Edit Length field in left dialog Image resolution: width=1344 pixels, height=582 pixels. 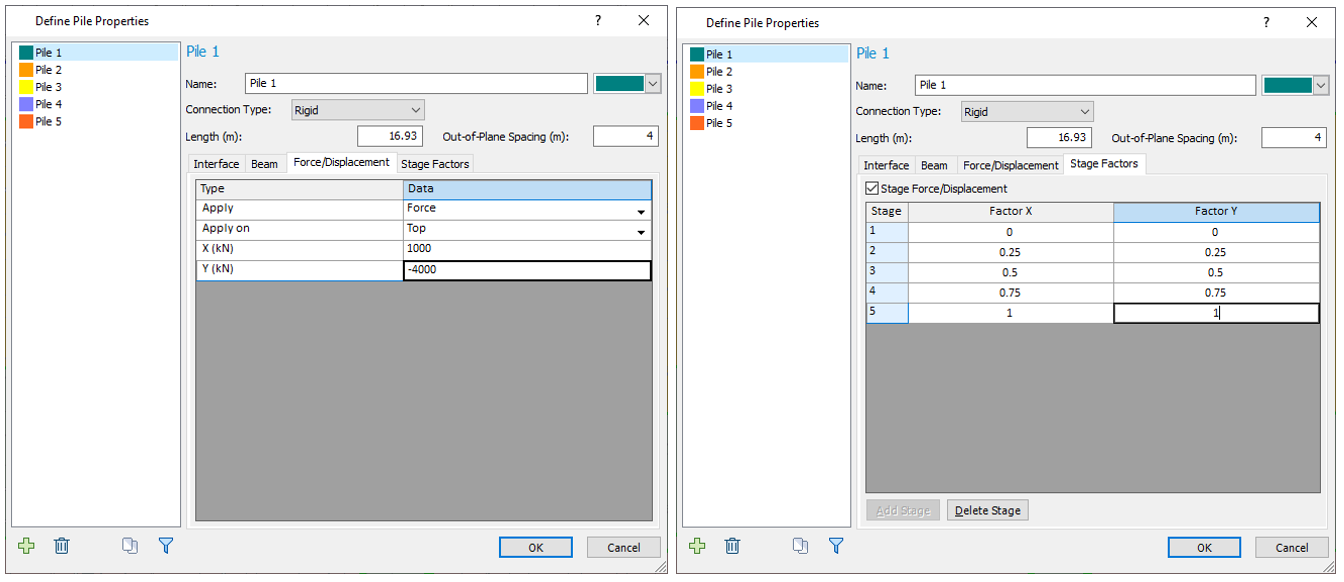pyautogui.click(x=390, y=136)
